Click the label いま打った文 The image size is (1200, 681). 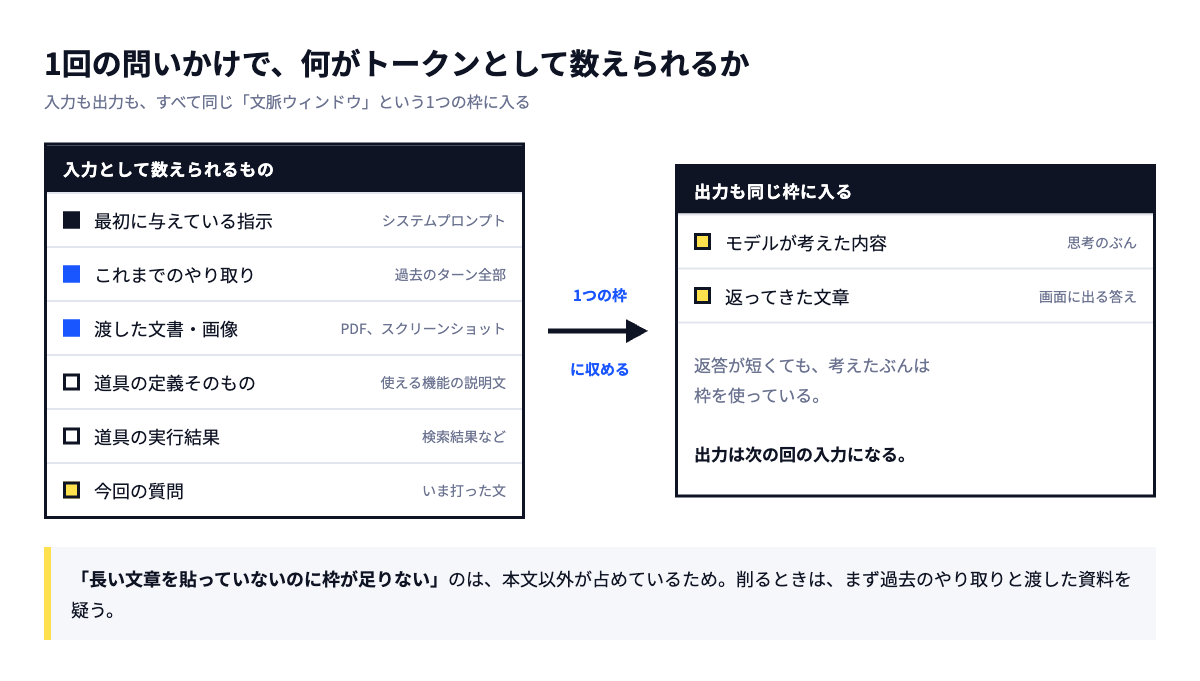tap(464, 491)
